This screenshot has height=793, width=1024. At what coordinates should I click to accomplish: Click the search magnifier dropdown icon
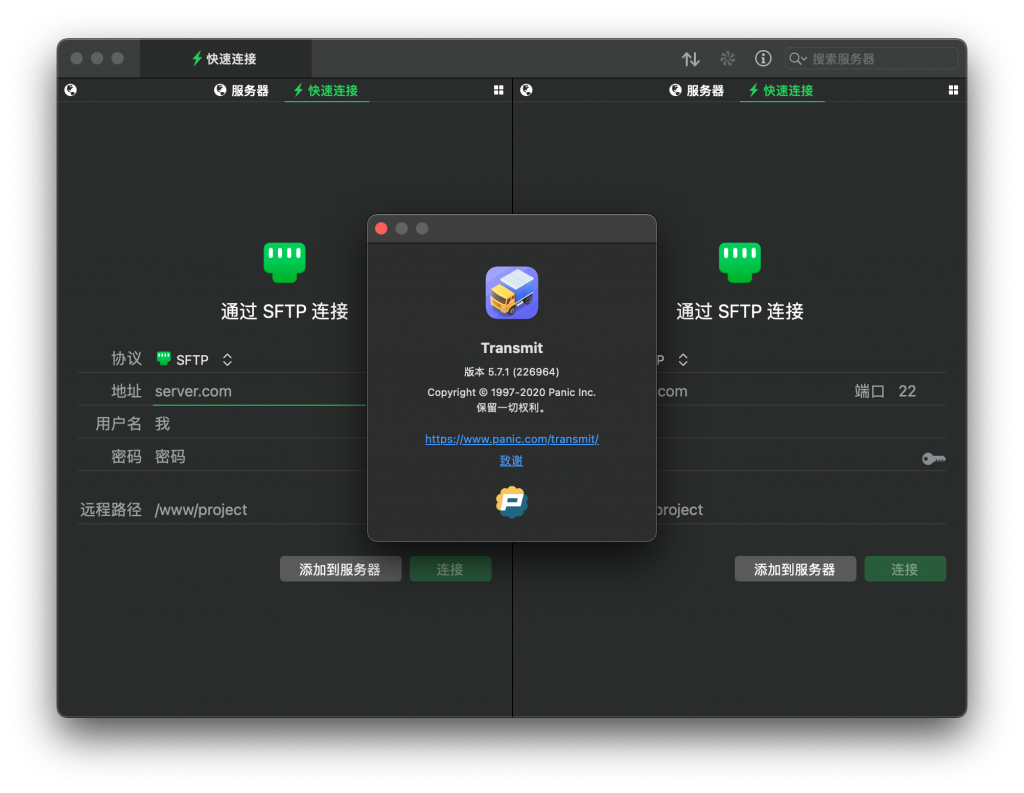[797, 59]
